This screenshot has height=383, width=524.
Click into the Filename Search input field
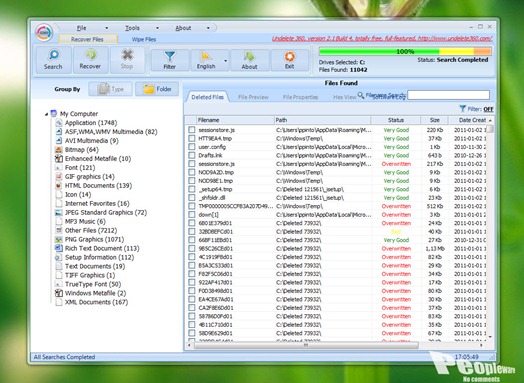[x=448, y=95]
